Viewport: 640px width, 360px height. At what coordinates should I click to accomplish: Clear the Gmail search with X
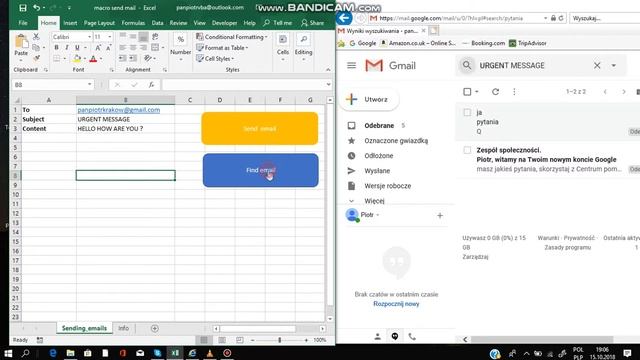click(x=597, y=65)
